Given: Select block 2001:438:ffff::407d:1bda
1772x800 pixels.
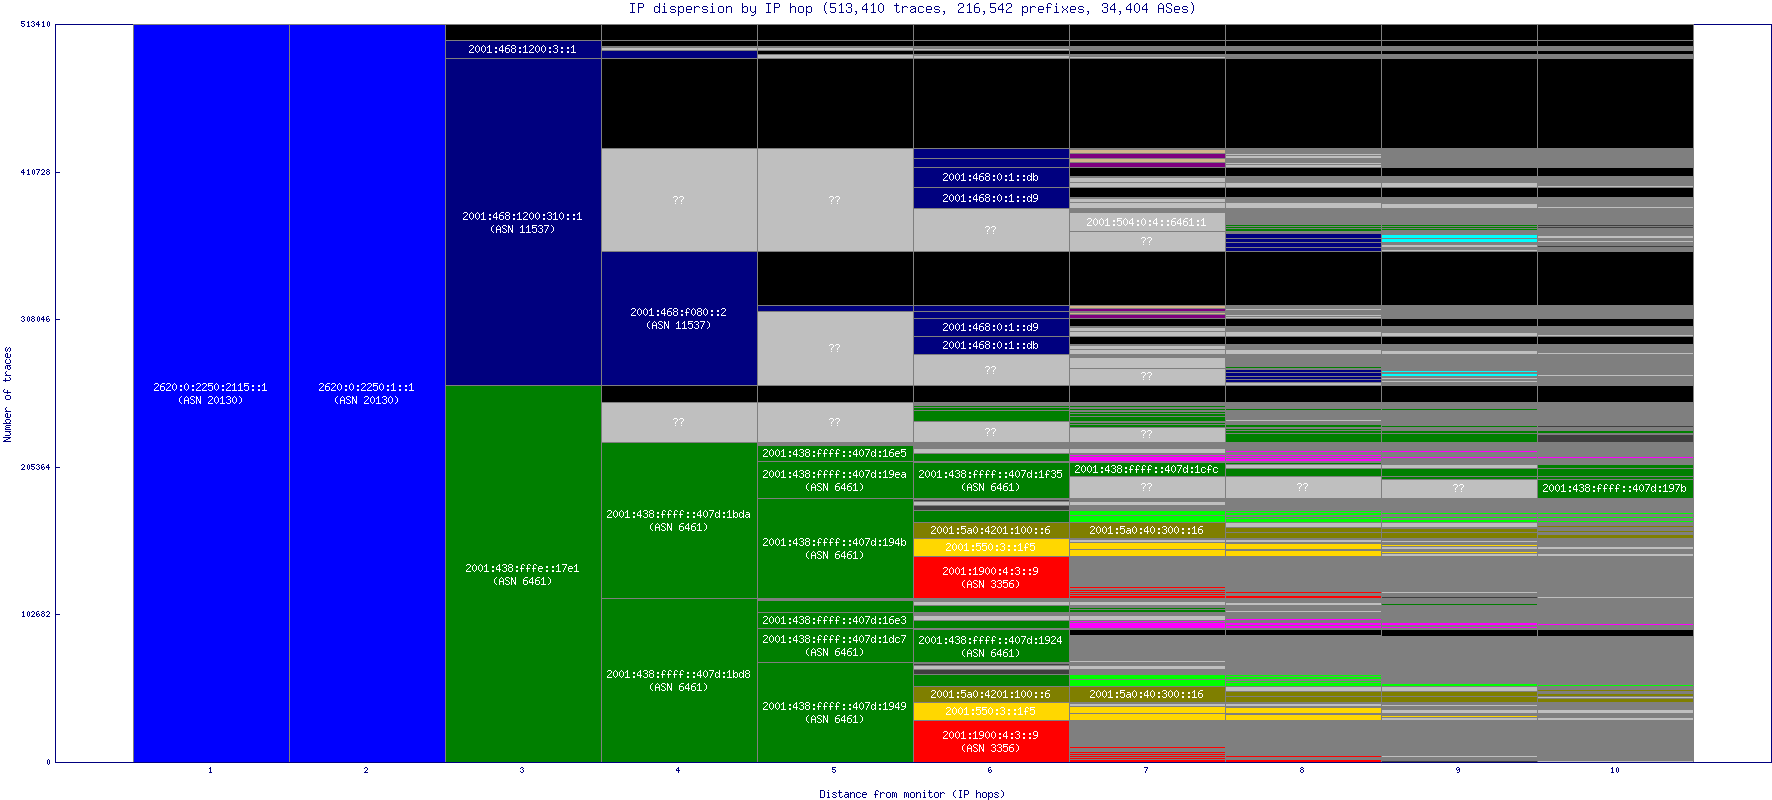Looking at the screenshot, I should 679,520.
